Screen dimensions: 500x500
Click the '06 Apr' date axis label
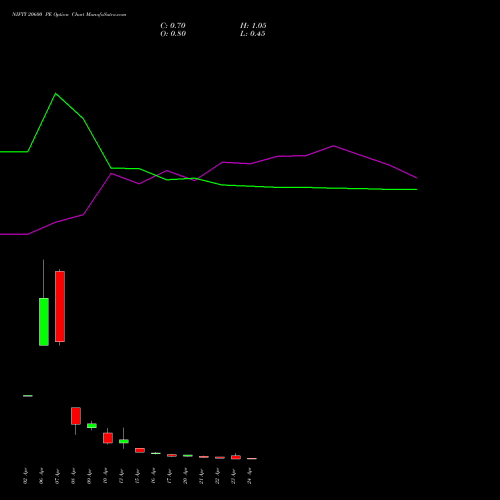(41, 476)
